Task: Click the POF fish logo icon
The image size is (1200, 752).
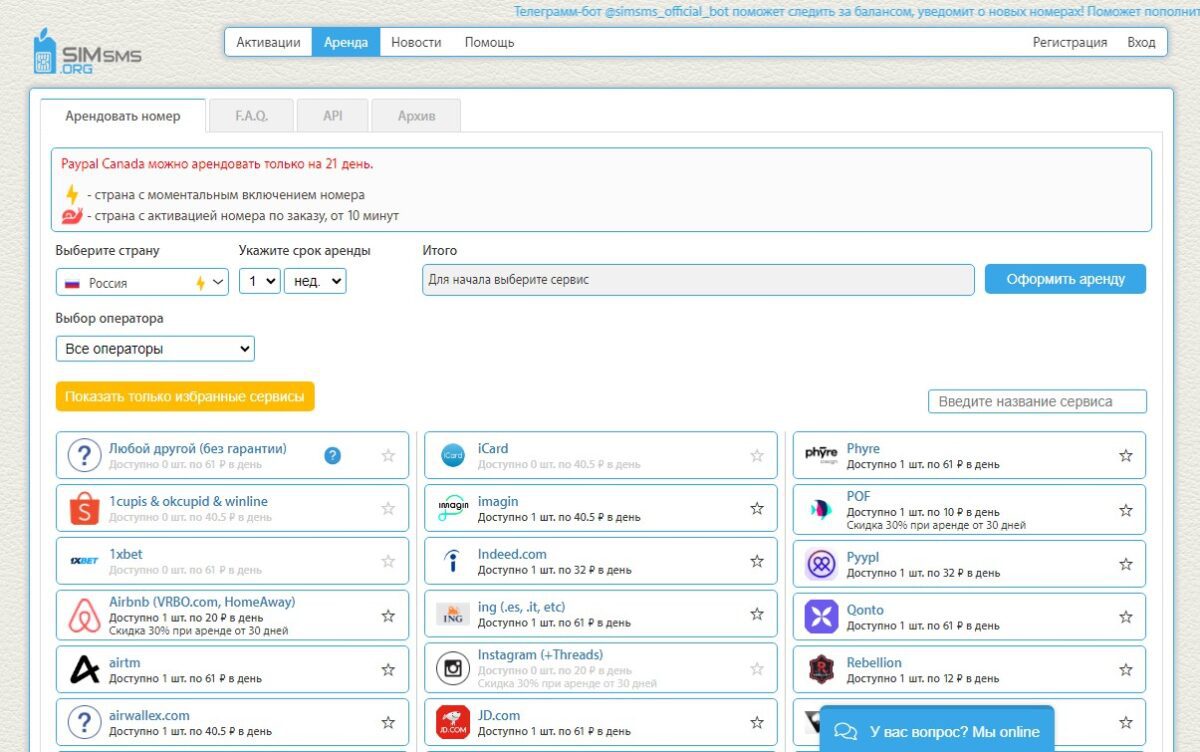Action: [x=821, y=508]
